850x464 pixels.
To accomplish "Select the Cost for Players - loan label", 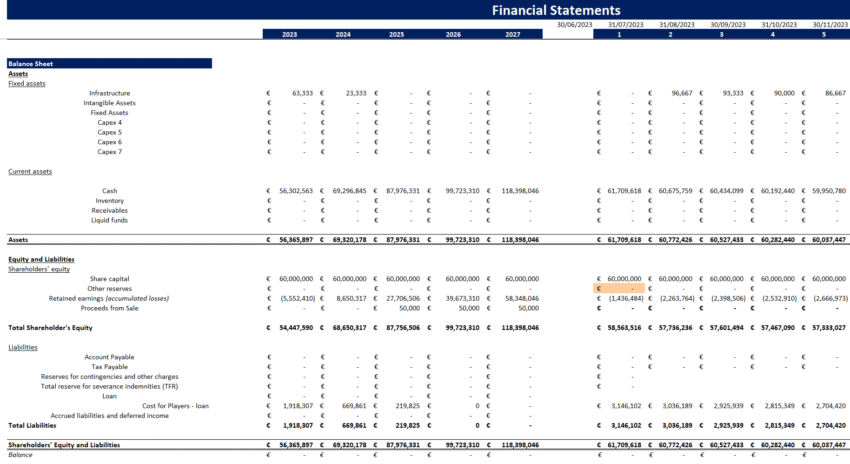I will (176, 405).
